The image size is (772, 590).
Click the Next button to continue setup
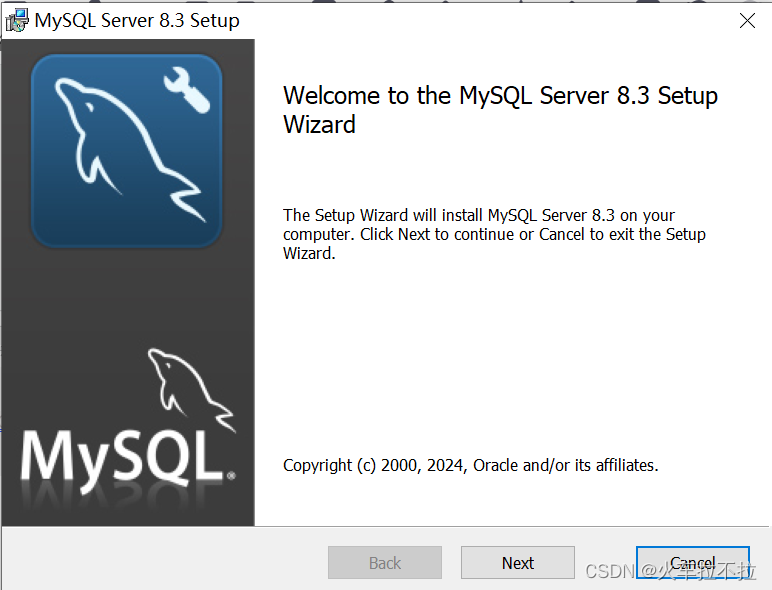coord(517,562)
